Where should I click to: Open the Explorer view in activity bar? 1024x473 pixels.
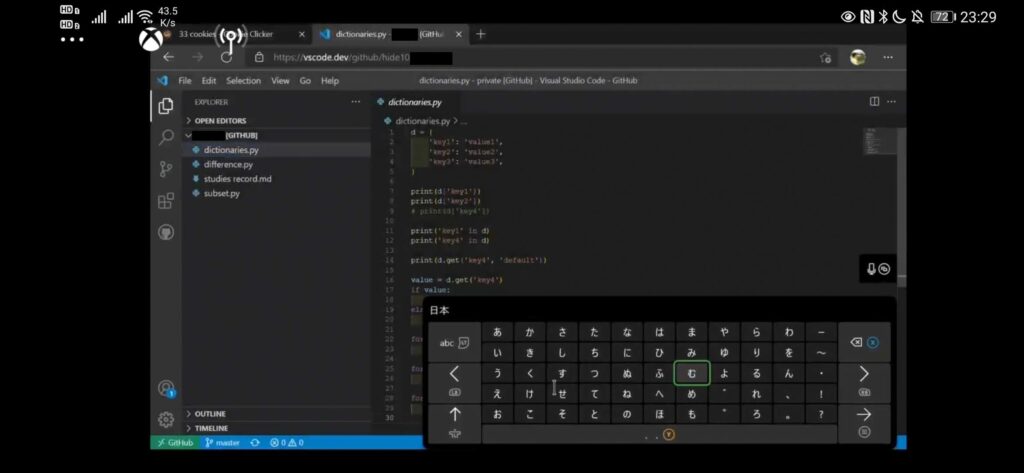pos(166,106)
